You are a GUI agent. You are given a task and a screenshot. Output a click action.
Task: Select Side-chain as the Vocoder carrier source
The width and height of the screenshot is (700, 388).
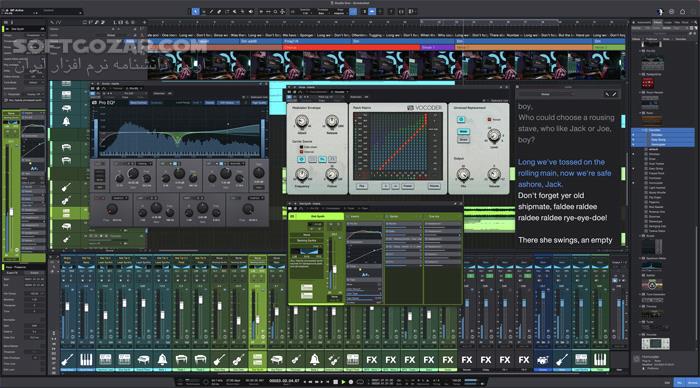click(x=301, y=147)
